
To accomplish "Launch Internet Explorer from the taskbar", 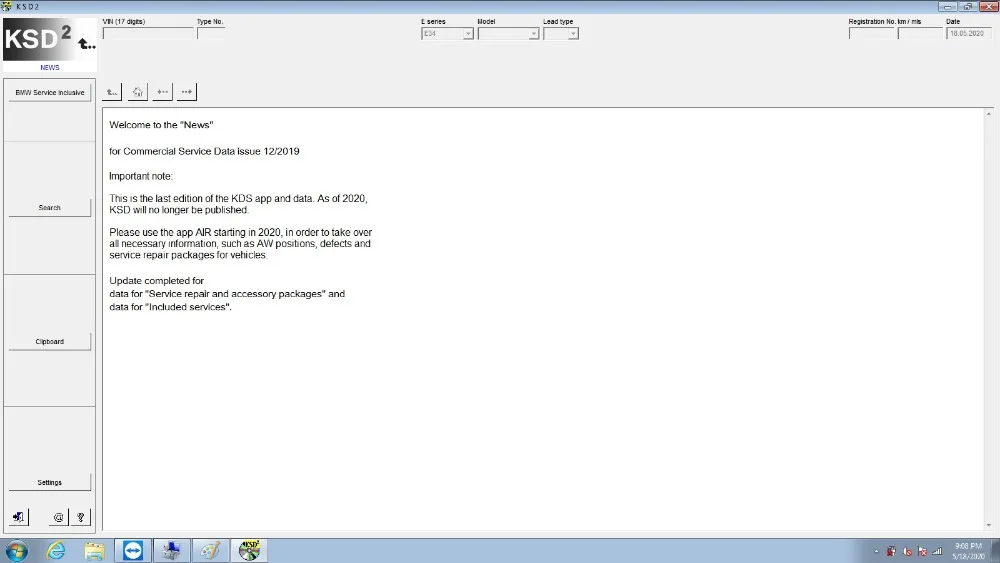I will 56,550.
